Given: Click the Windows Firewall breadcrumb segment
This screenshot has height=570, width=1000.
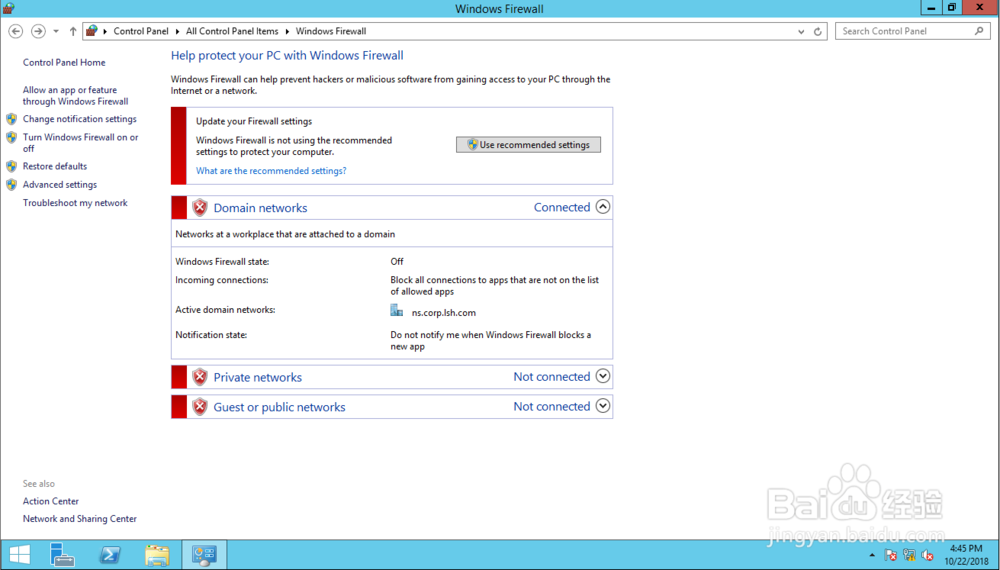Looking at the screenshot, I should pyautogui.click(x=331, y=31).
